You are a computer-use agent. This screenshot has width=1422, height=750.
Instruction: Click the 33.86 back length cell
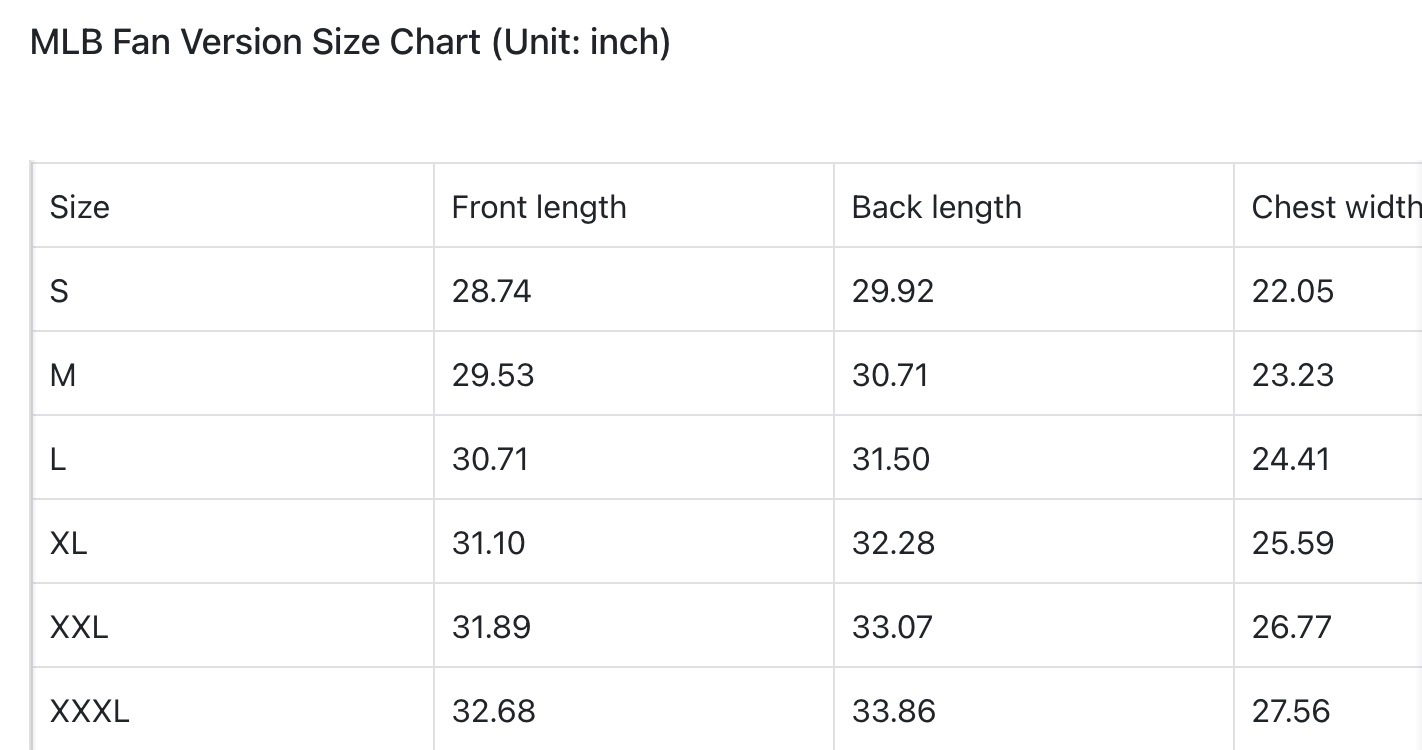(894, 711)
